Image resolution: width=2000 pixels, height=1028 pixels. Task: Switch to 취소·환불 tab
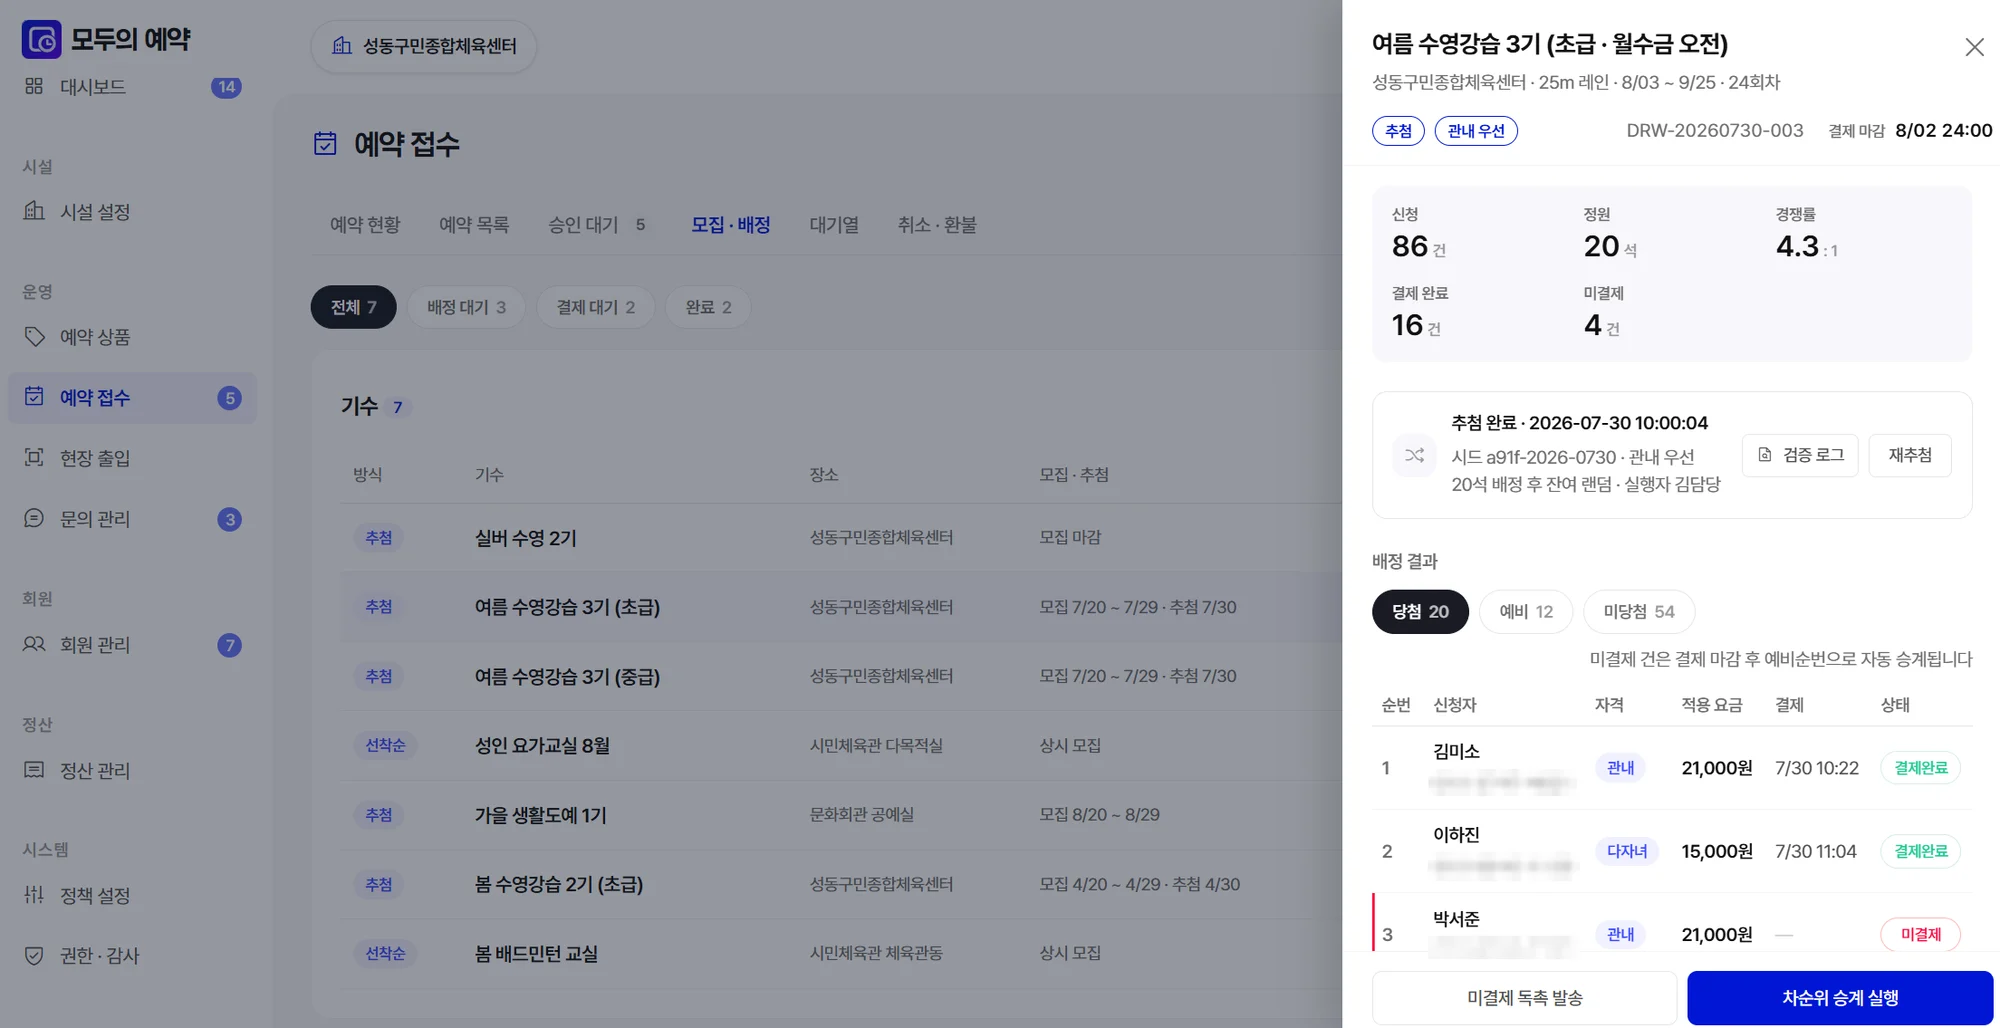[937, 225]
